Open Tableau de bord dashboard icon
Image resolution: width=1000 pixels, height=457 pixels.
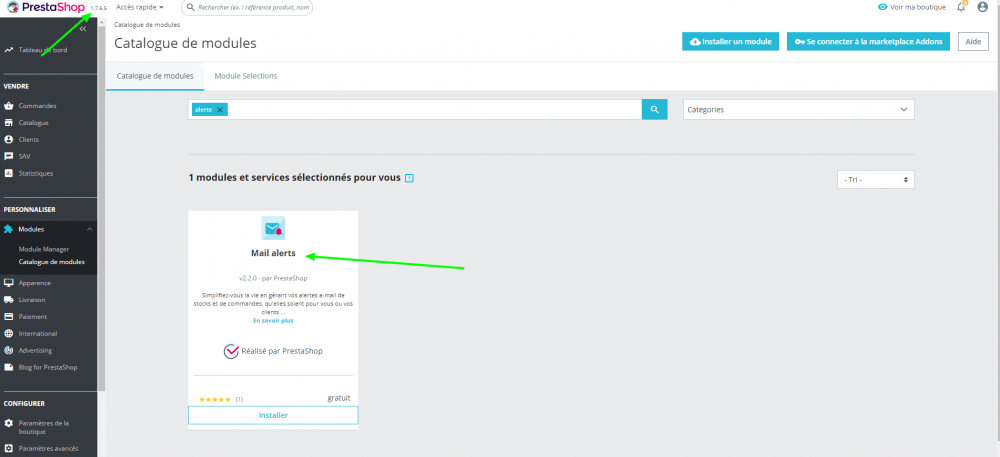[9, 50]
